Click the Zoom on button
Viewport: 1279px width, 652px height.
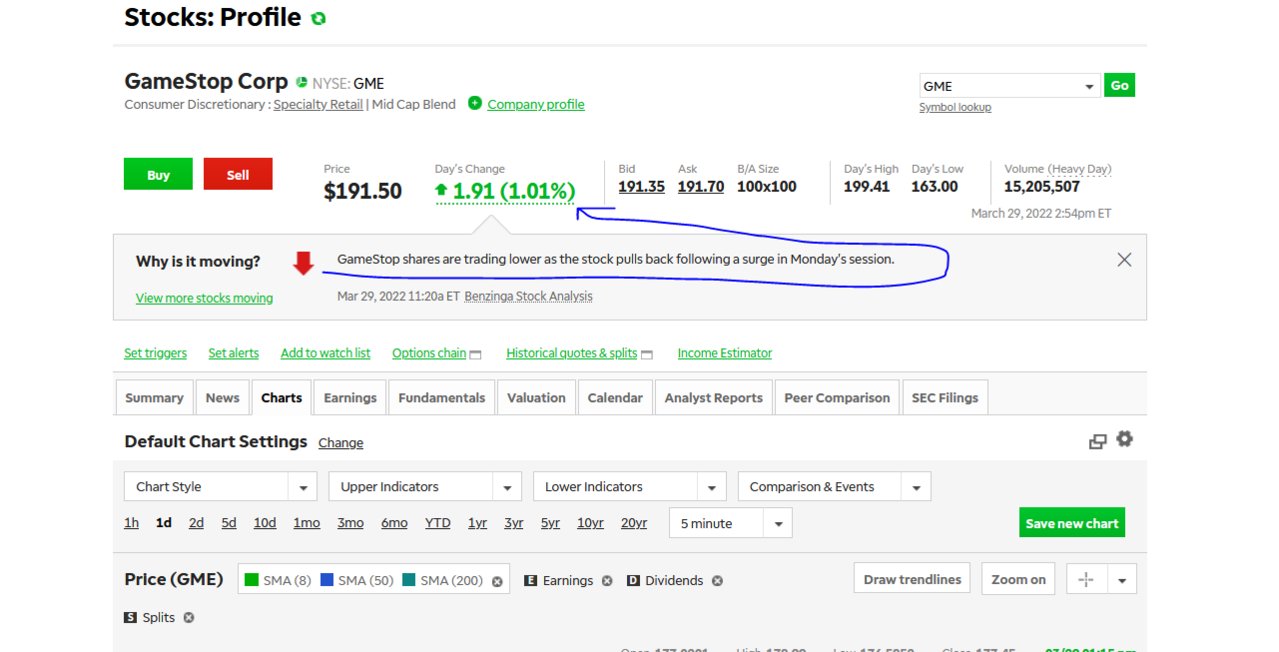[x=1018, y=579]
